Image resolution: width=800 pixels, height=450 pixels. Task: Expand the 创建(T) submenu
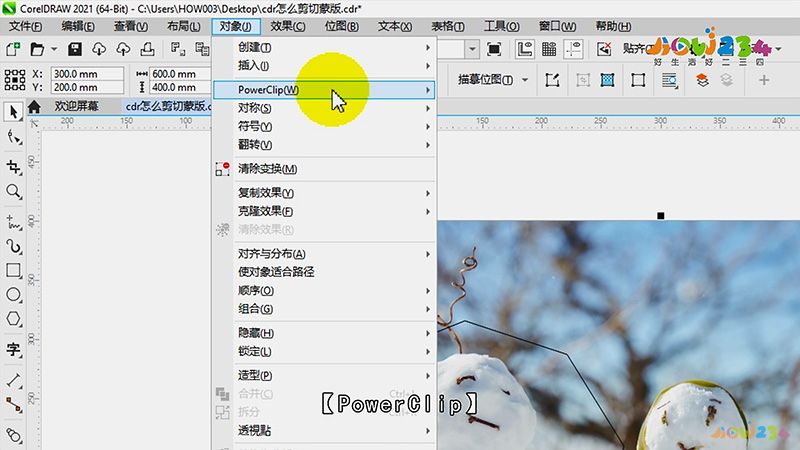coord(324,47)
